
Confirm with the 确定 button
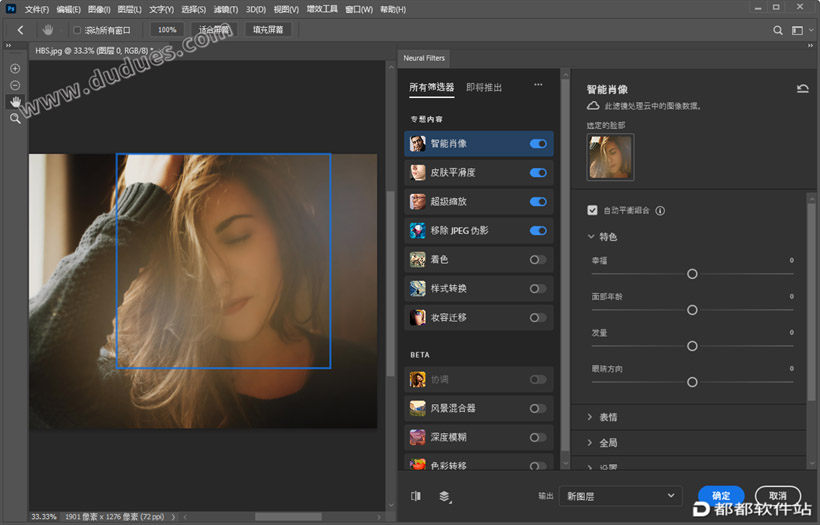721,495
